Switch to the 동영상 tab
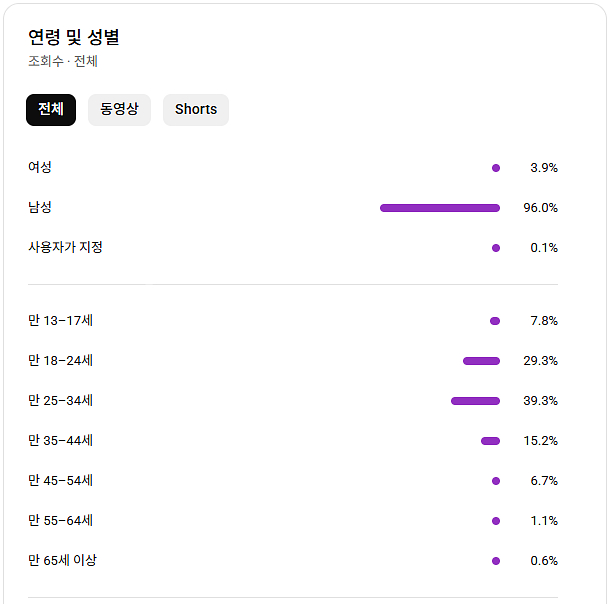This screenshot has height=604, width=611. tap(119, 110)
